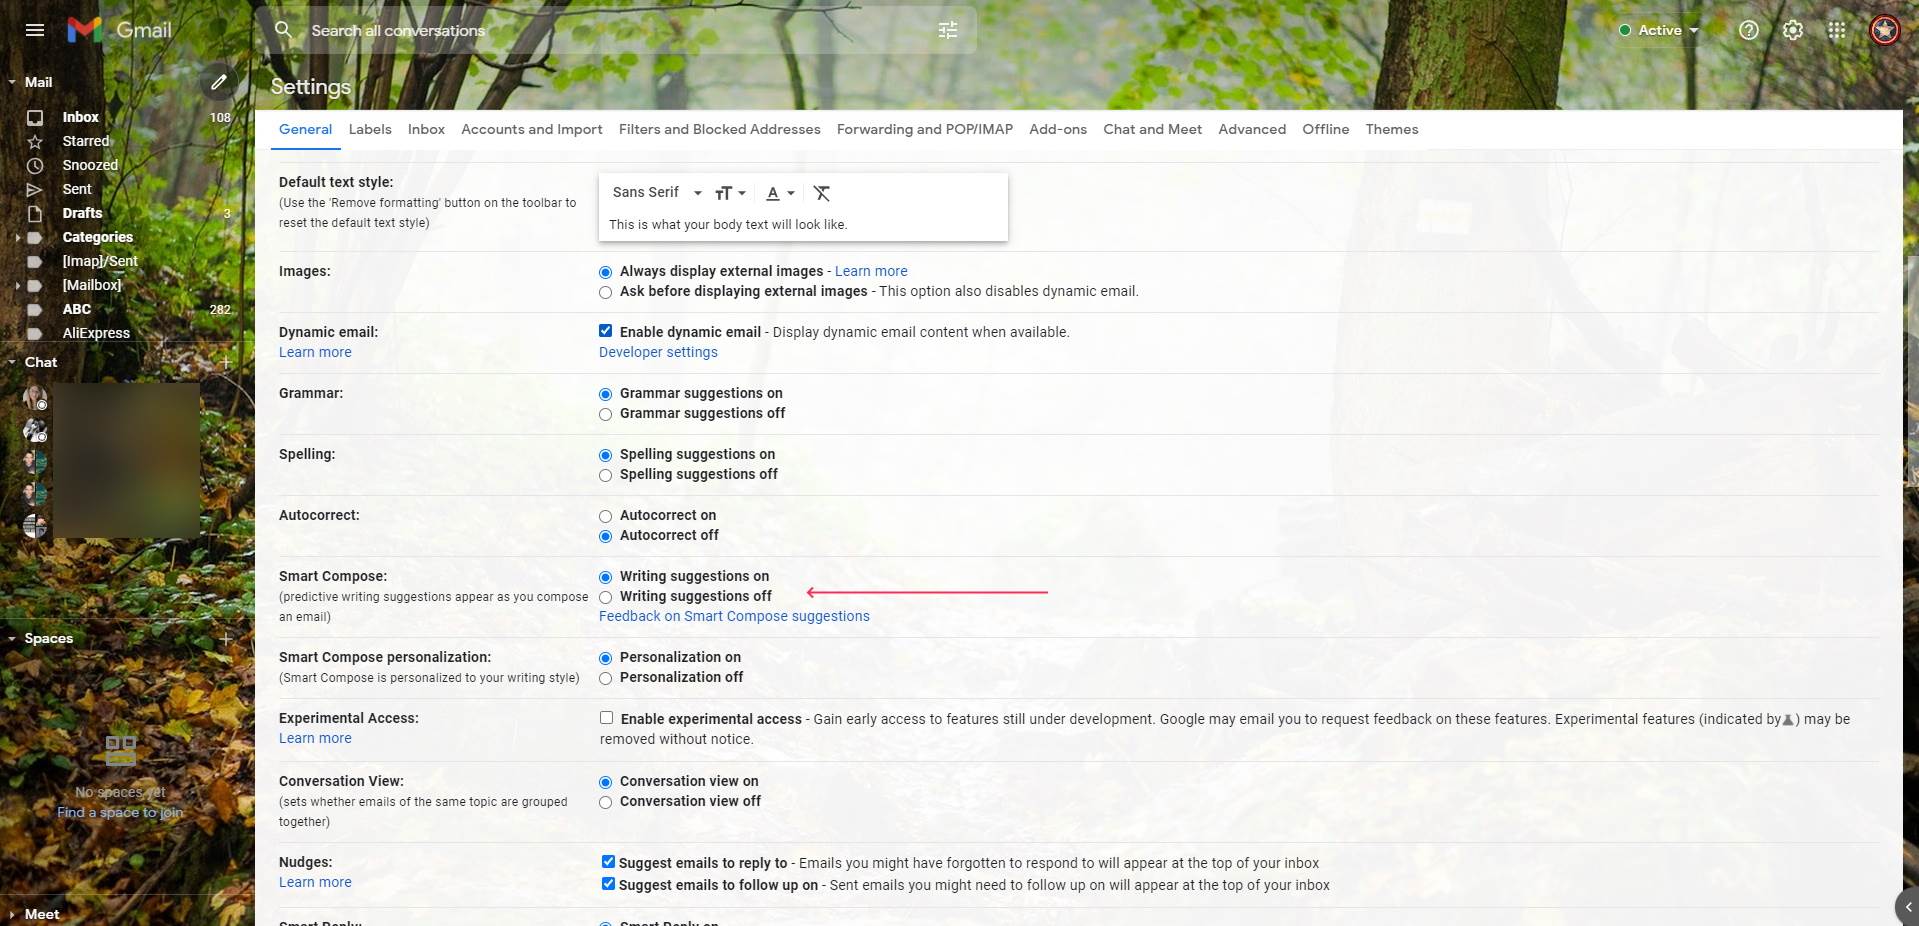Select Writing suggestions off radio button
The height and width of the screenshot is (926, 1919).
(x=605, y=597)
